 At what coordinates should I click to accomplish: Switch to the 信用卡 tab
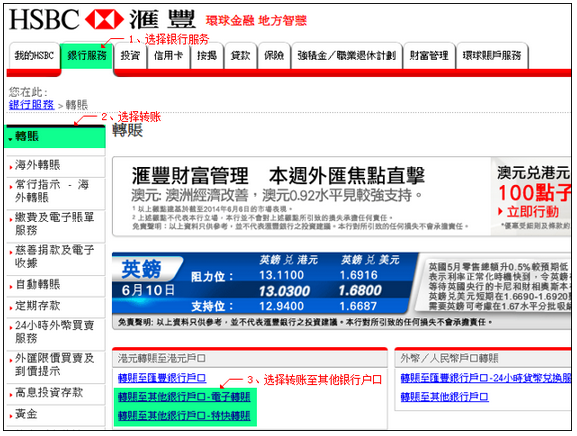169,56
